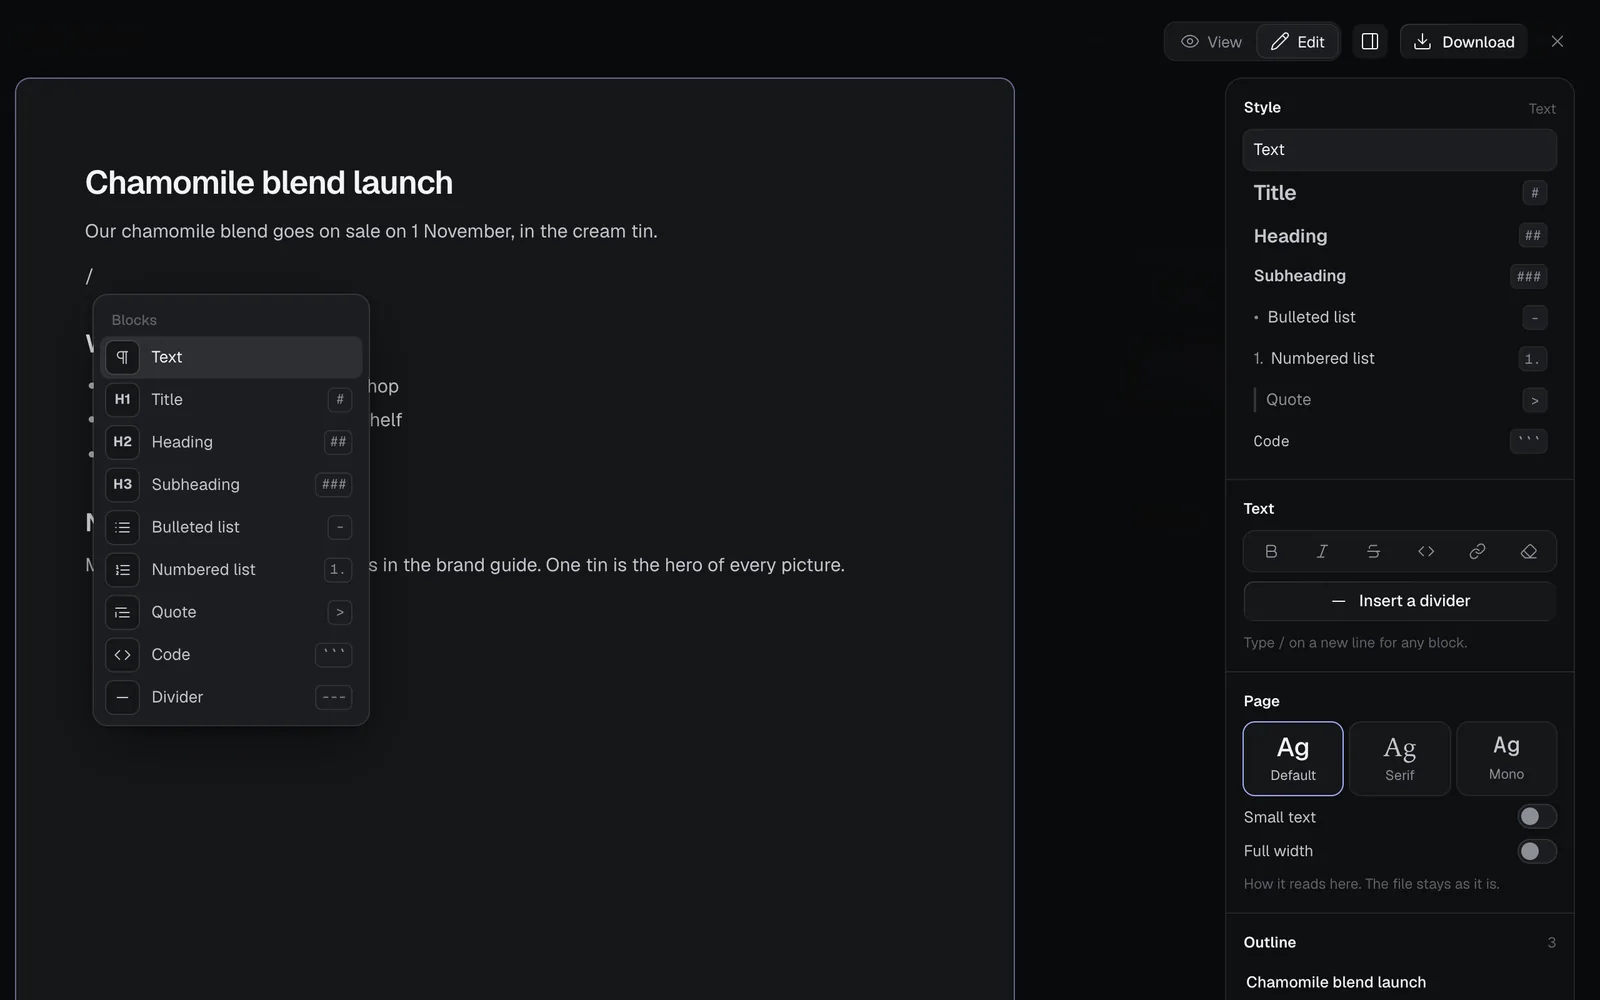
Task: Close the document viewer
Action: coord(1557,42)
